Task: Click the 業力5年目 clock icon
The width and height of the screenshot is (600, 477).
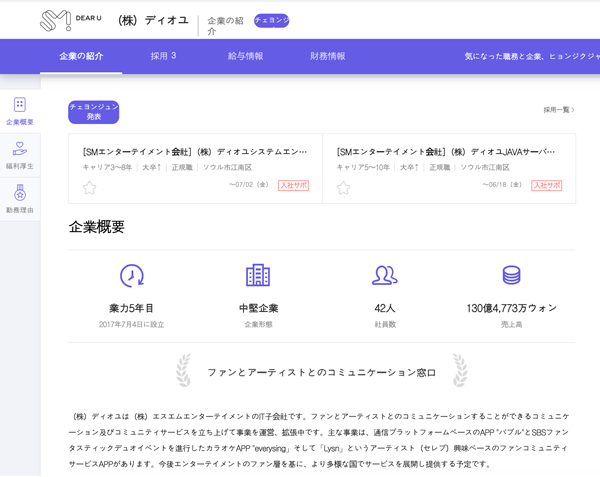Action: click(x=131, y=275)
